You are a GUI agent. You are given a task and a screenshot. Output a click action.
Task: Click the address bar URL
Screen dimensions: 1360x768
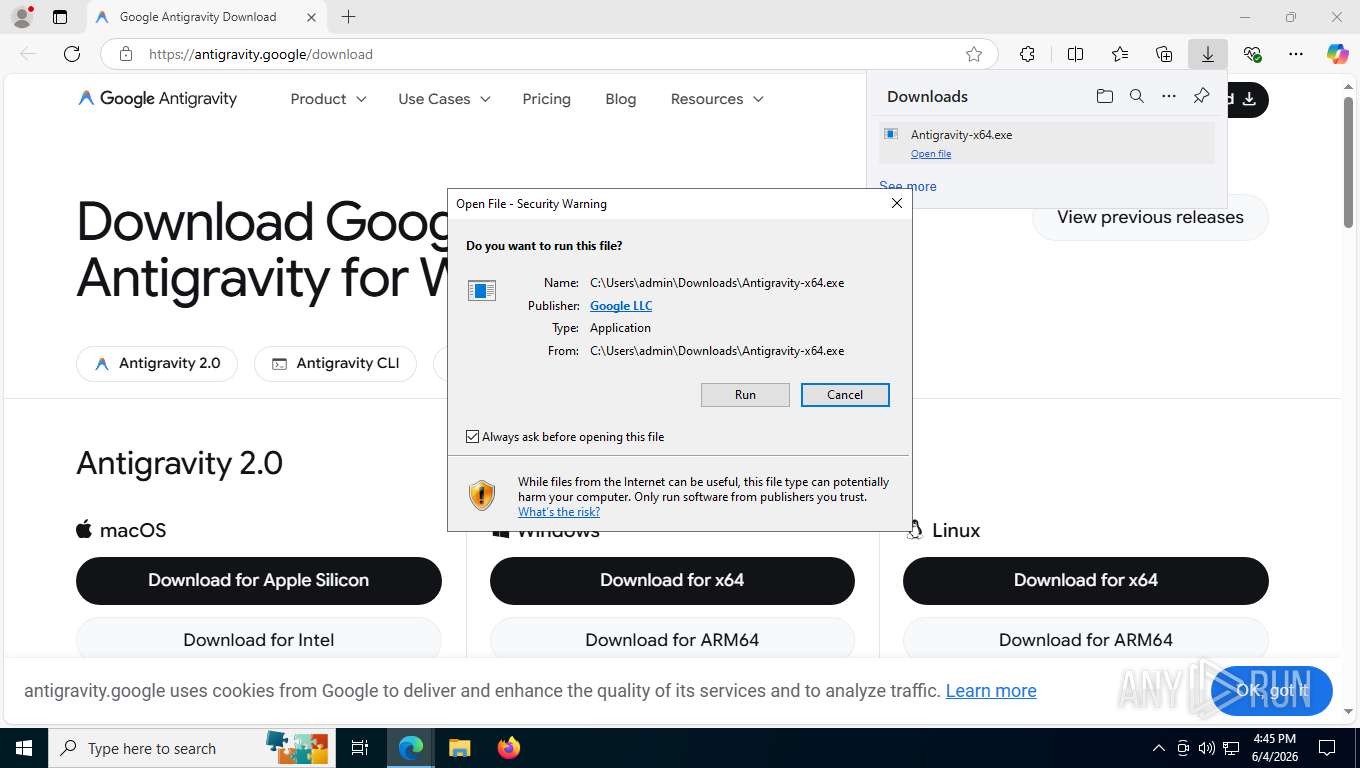261,54
